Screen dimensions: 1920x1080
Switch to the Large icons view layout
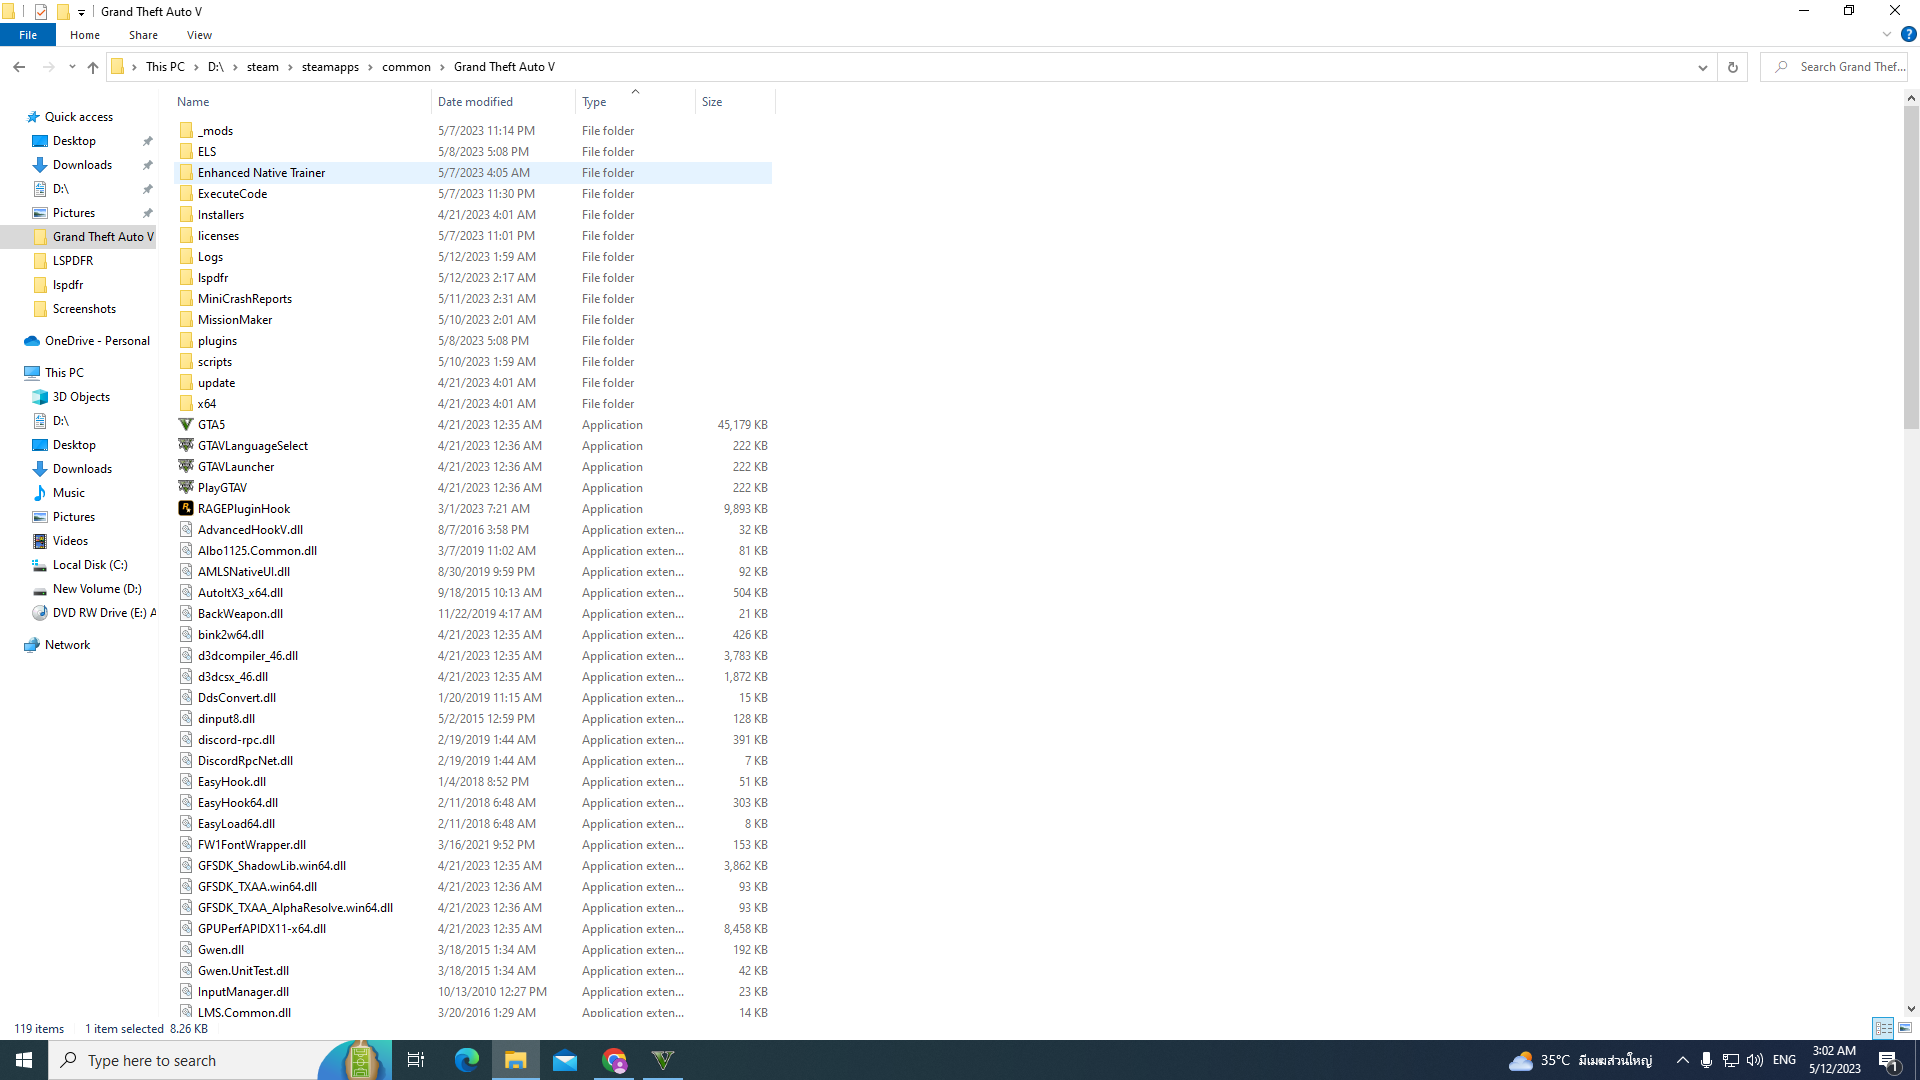pyautogui.click(x=1905, y=1028)
